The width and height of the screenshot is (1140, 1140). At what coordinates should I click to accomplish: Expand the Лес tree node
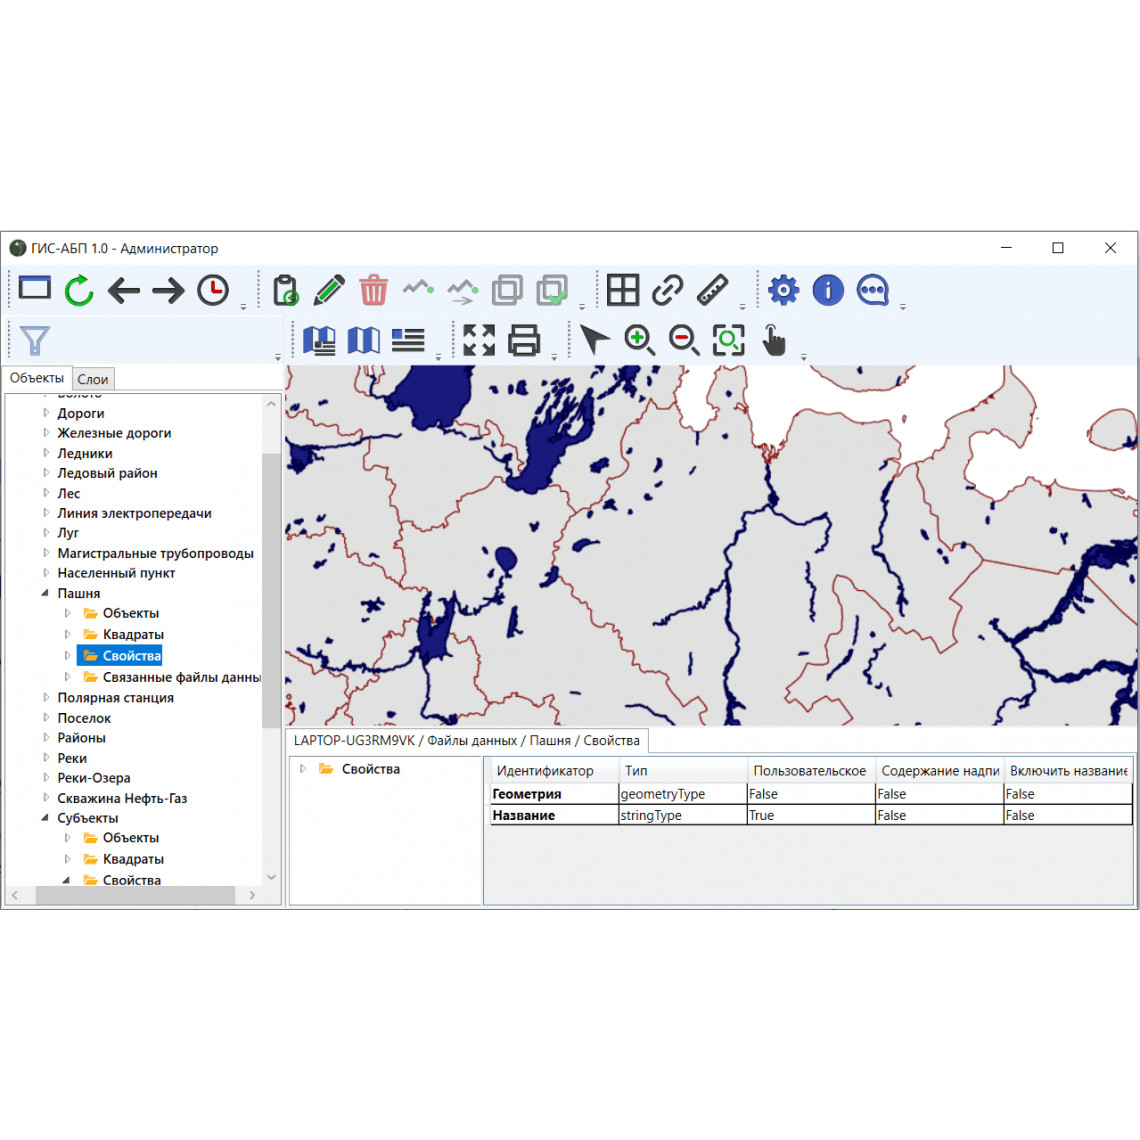pyautogui.click(x=45, y=493)
